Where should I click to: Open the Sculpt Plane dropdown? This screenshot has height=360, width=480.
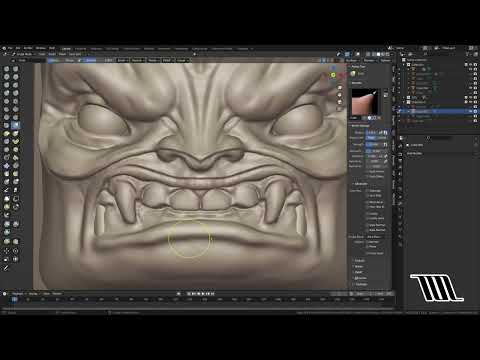(375, 237)
